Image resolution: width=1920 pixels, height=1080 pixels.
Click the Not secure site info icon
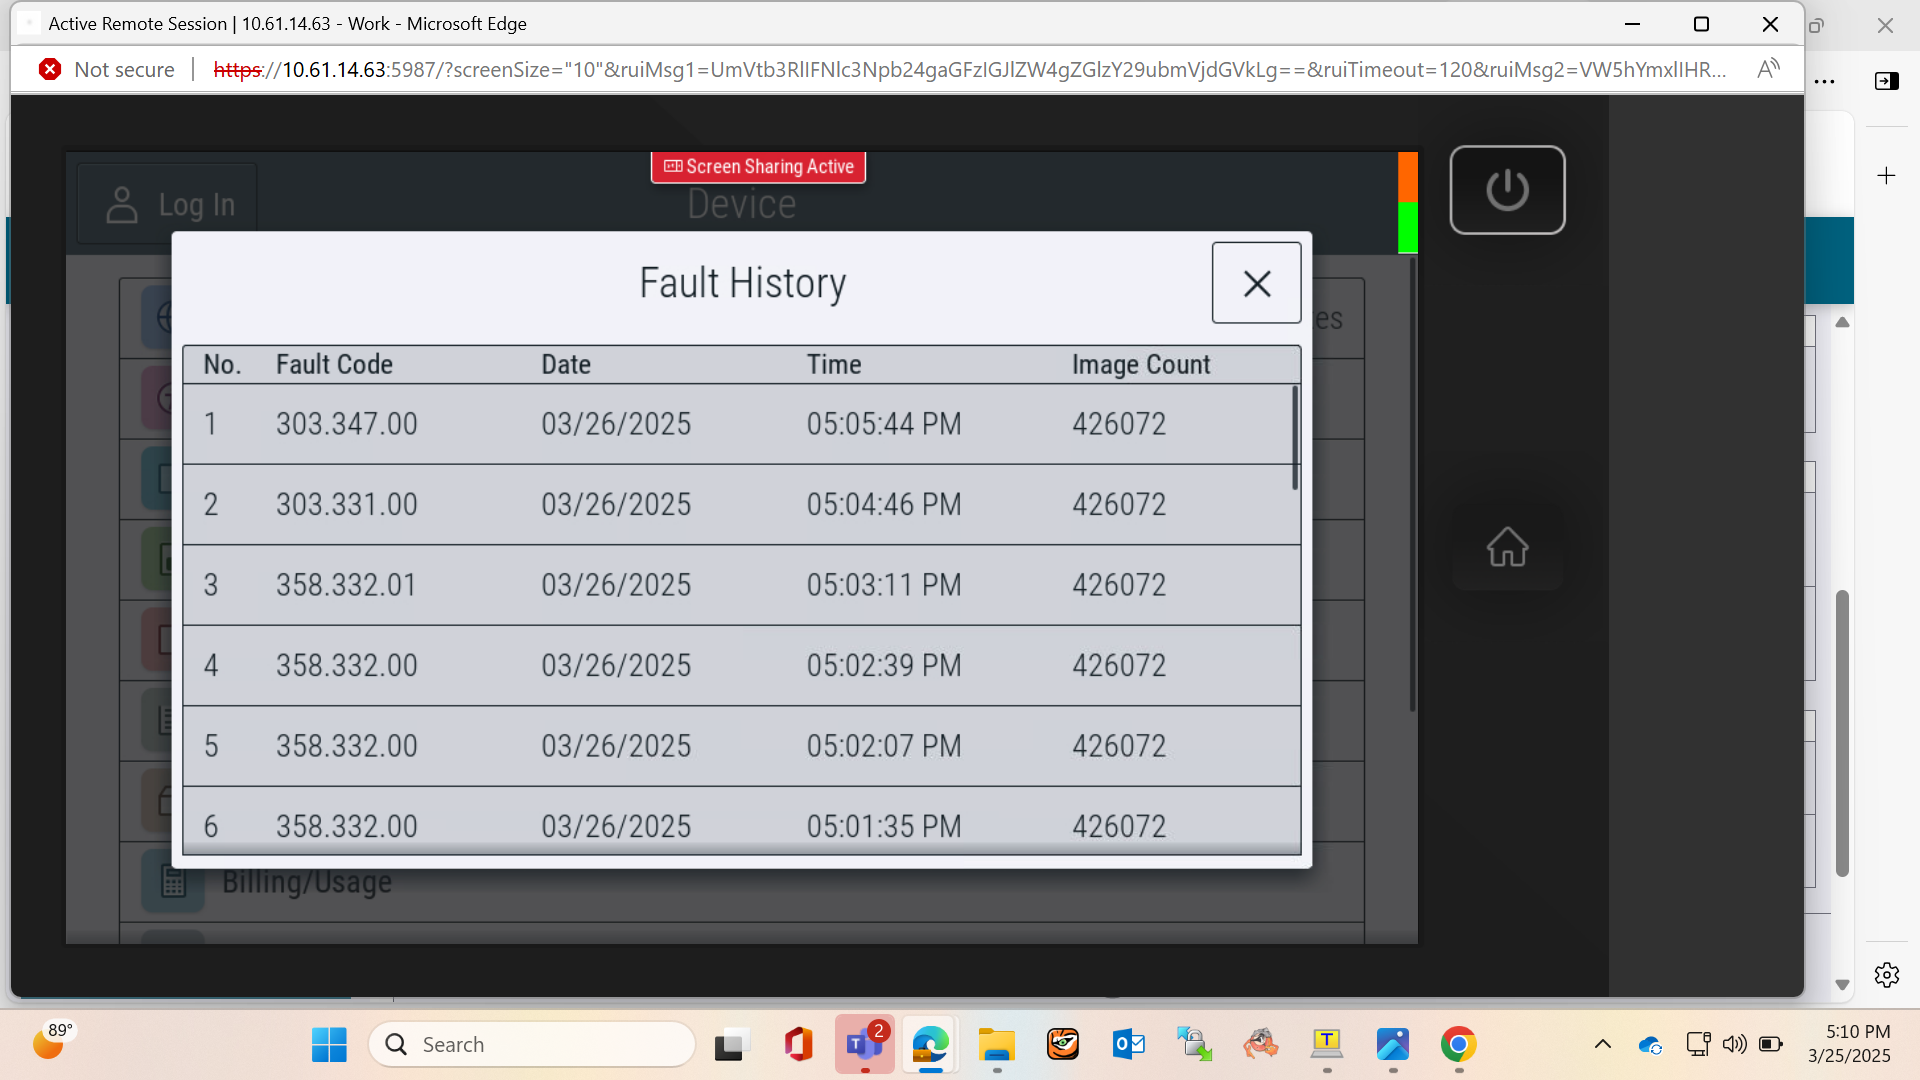coord(50,69)
